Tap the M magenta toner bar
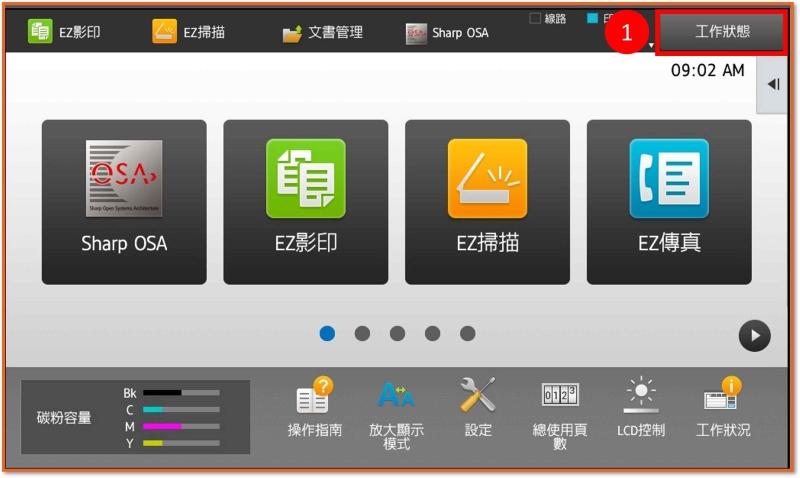The height and width of the screenshot is (478, 800). tap(181, 426)
